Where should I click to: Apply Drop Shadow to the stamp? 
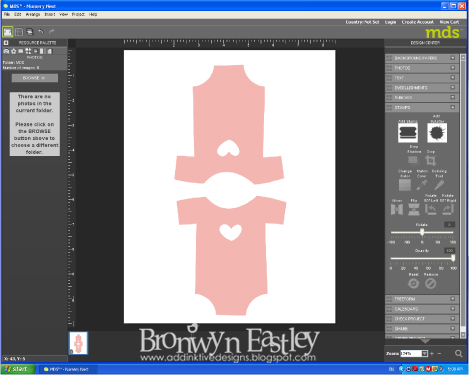click(x=413, y=160)
